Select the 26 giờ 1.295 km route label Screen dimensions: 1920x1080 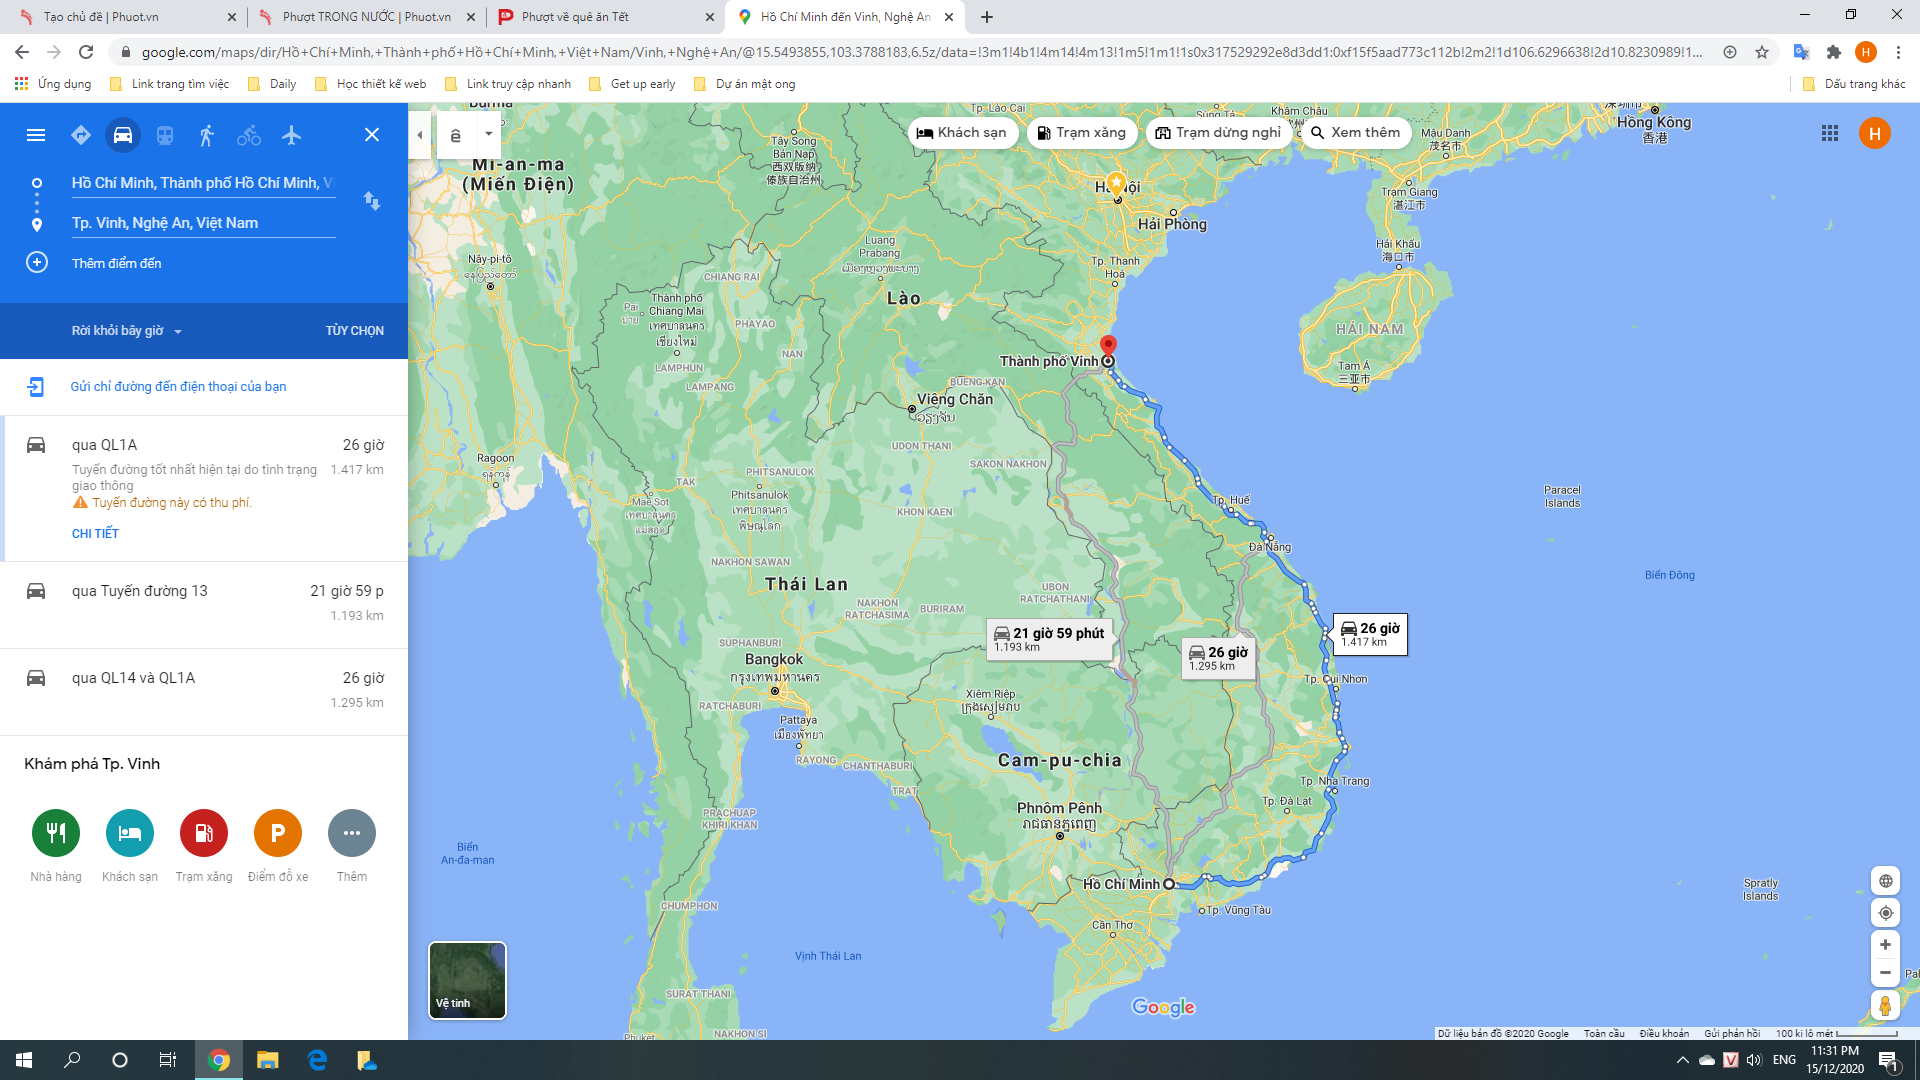(x=1218, y=658)
